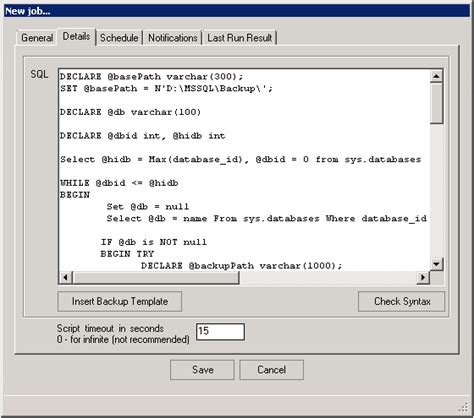Click the 'Set @db = null' line
This screenshot has width=474, height=418.
(x=148, y=207)
